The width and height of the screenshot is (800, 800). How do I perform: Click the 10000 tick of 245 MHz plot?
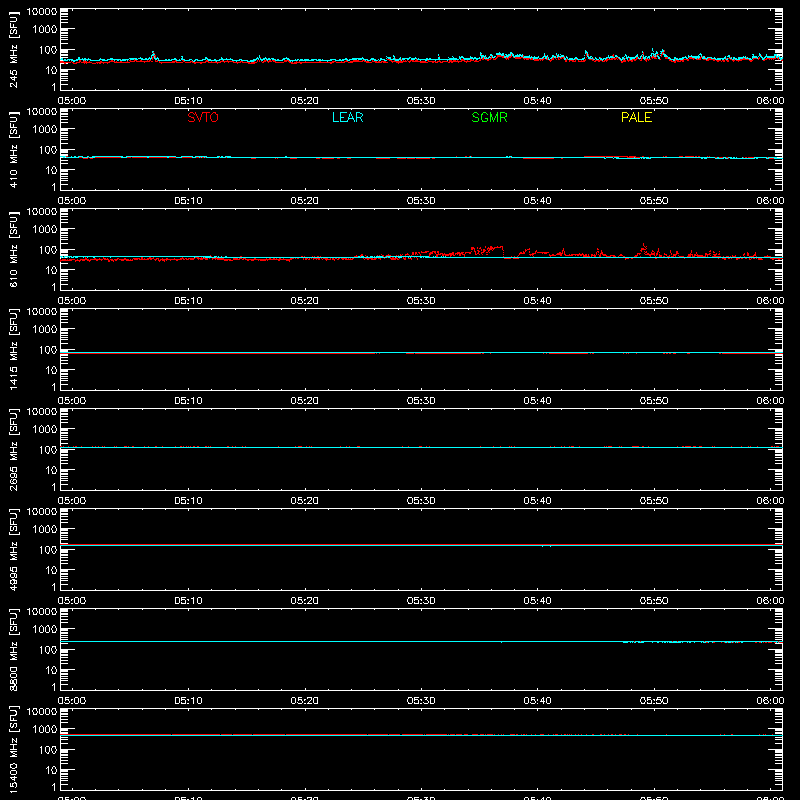pyautogui.click(x=42, y=12)
